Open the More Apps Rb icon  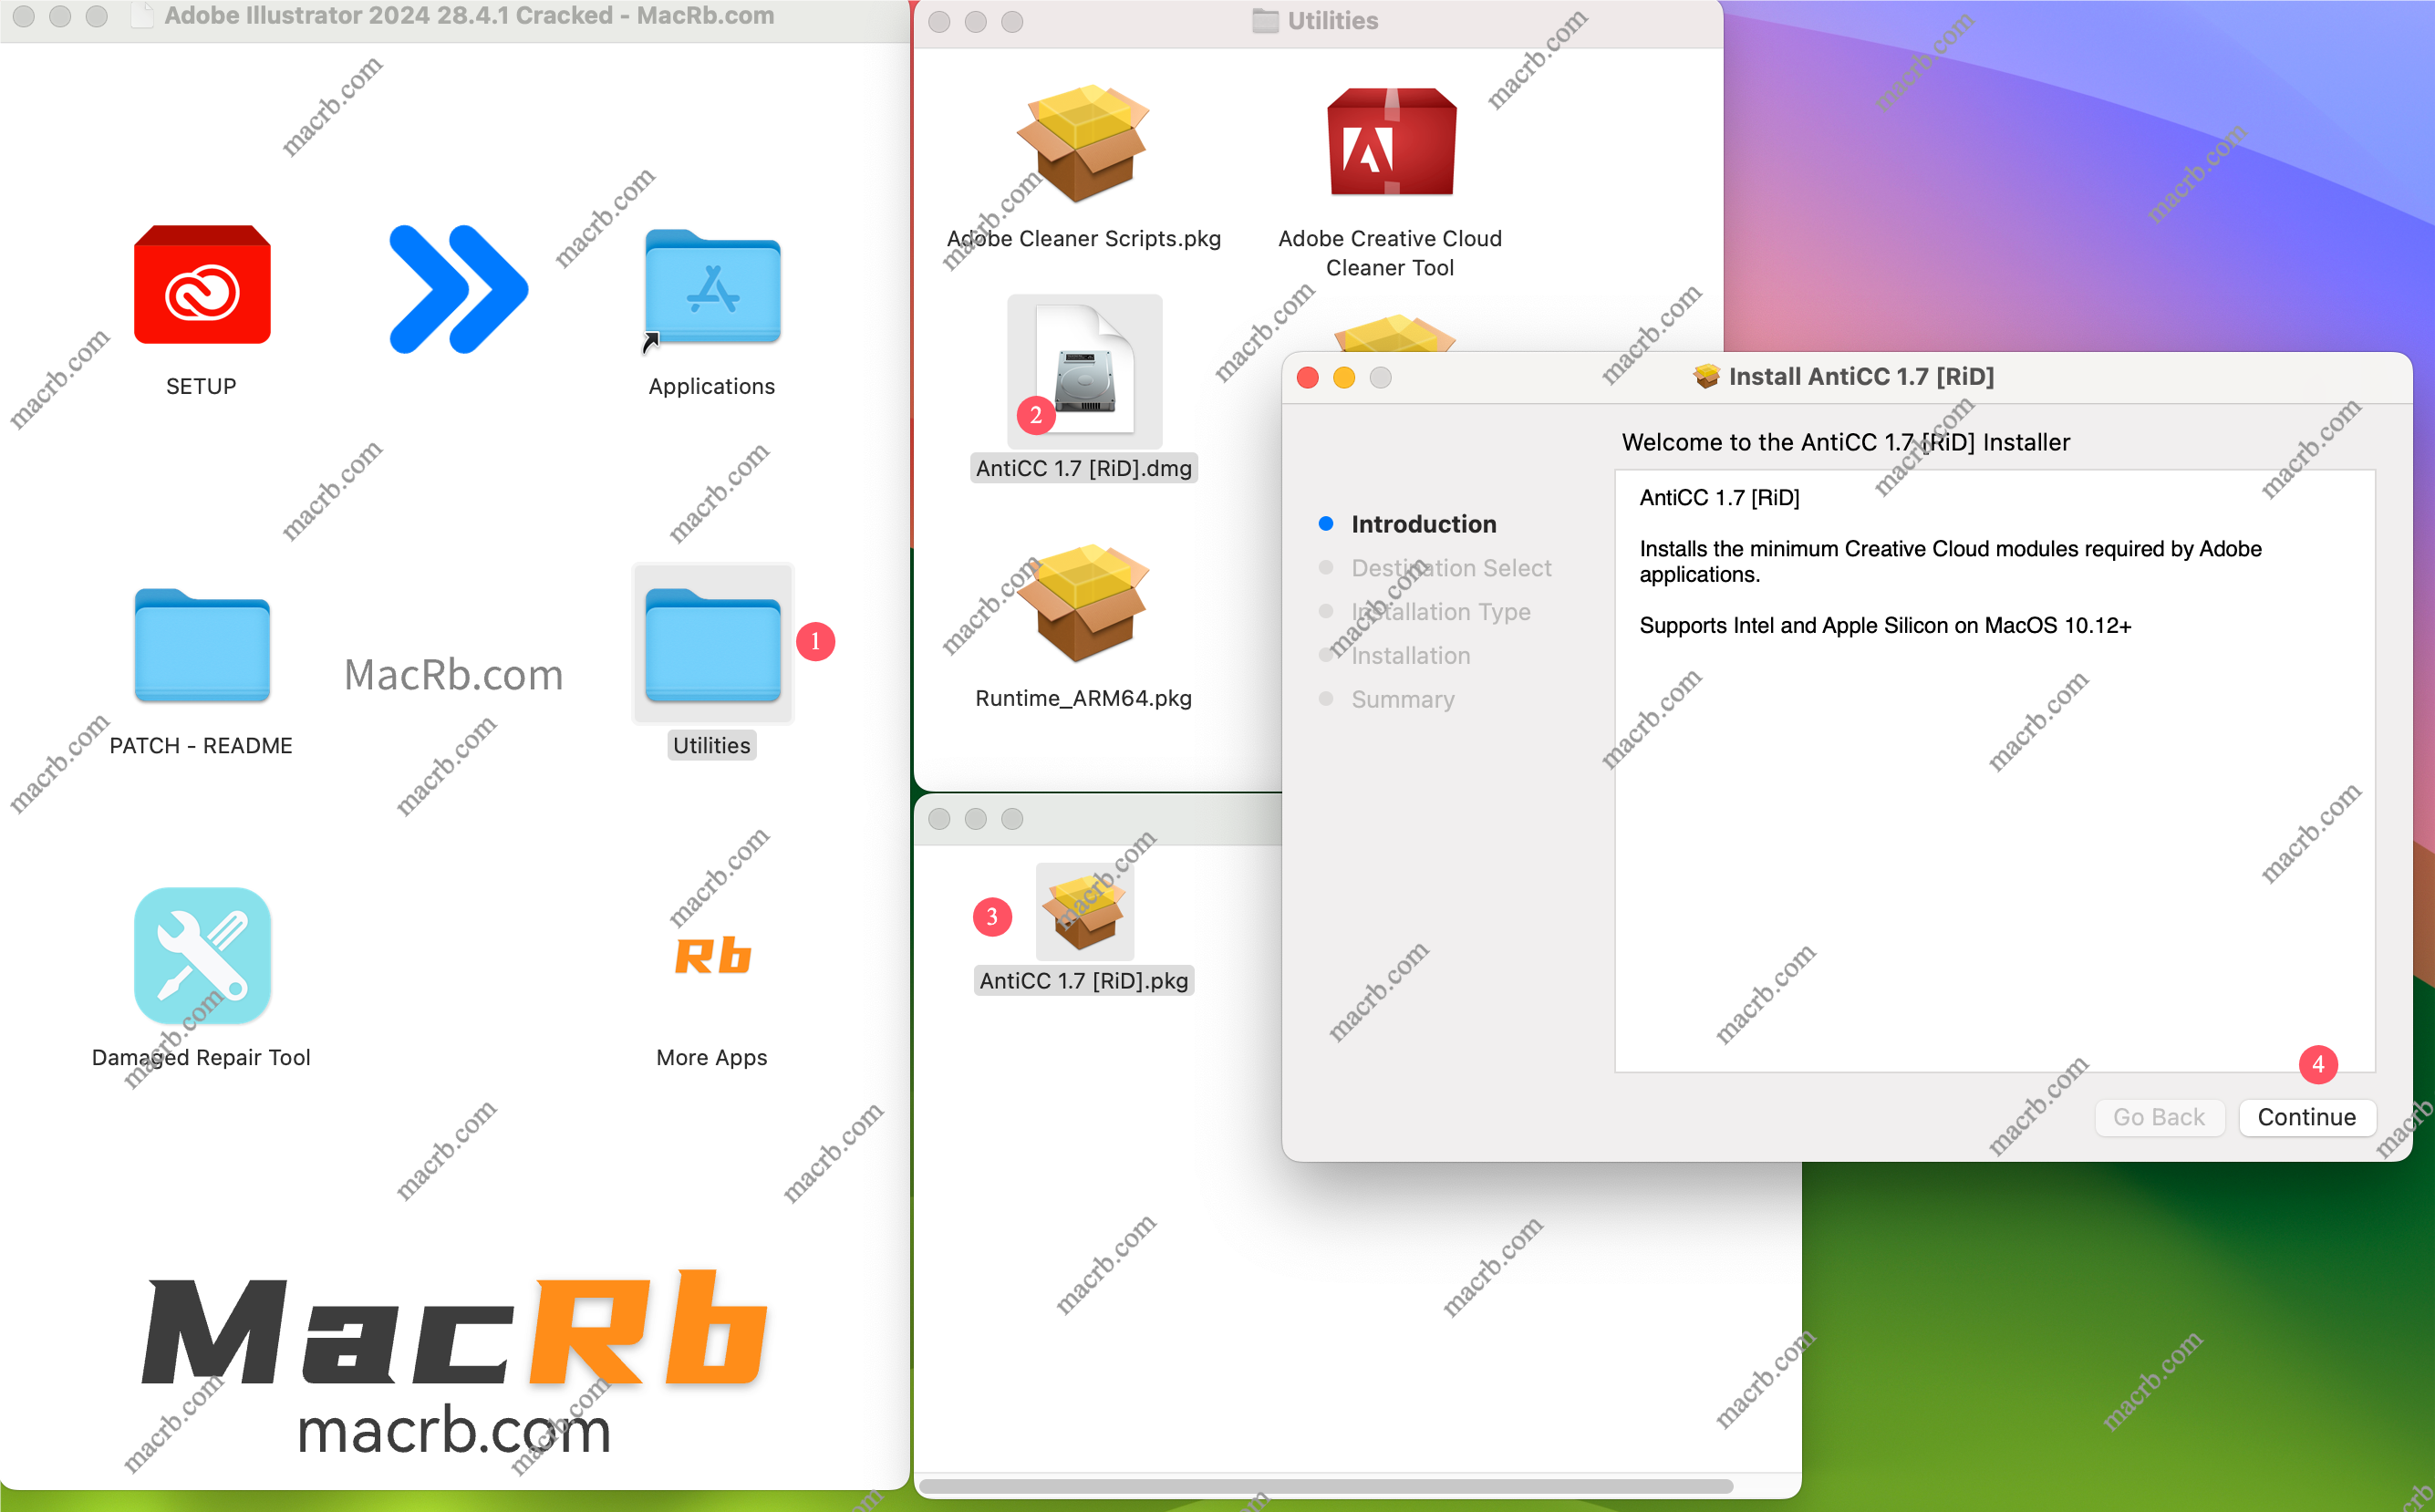click(712, 955)
